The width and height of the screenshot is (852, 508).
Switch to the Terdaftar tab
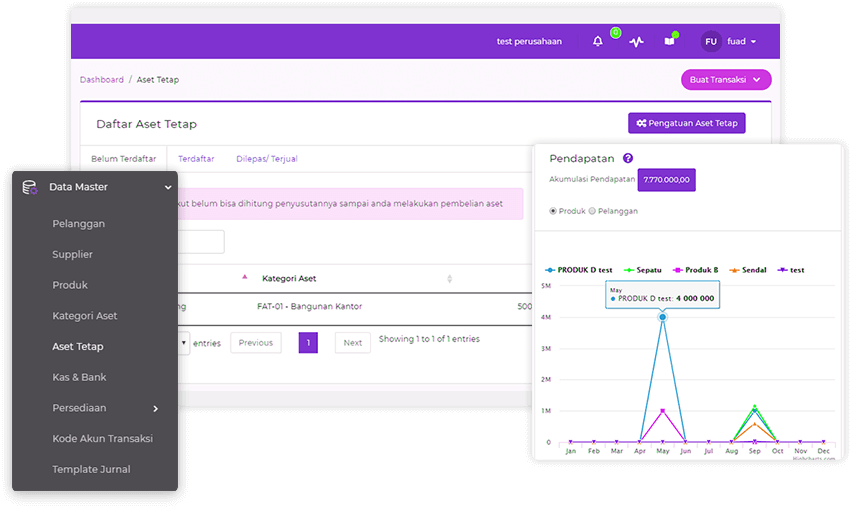pos(196,159)
